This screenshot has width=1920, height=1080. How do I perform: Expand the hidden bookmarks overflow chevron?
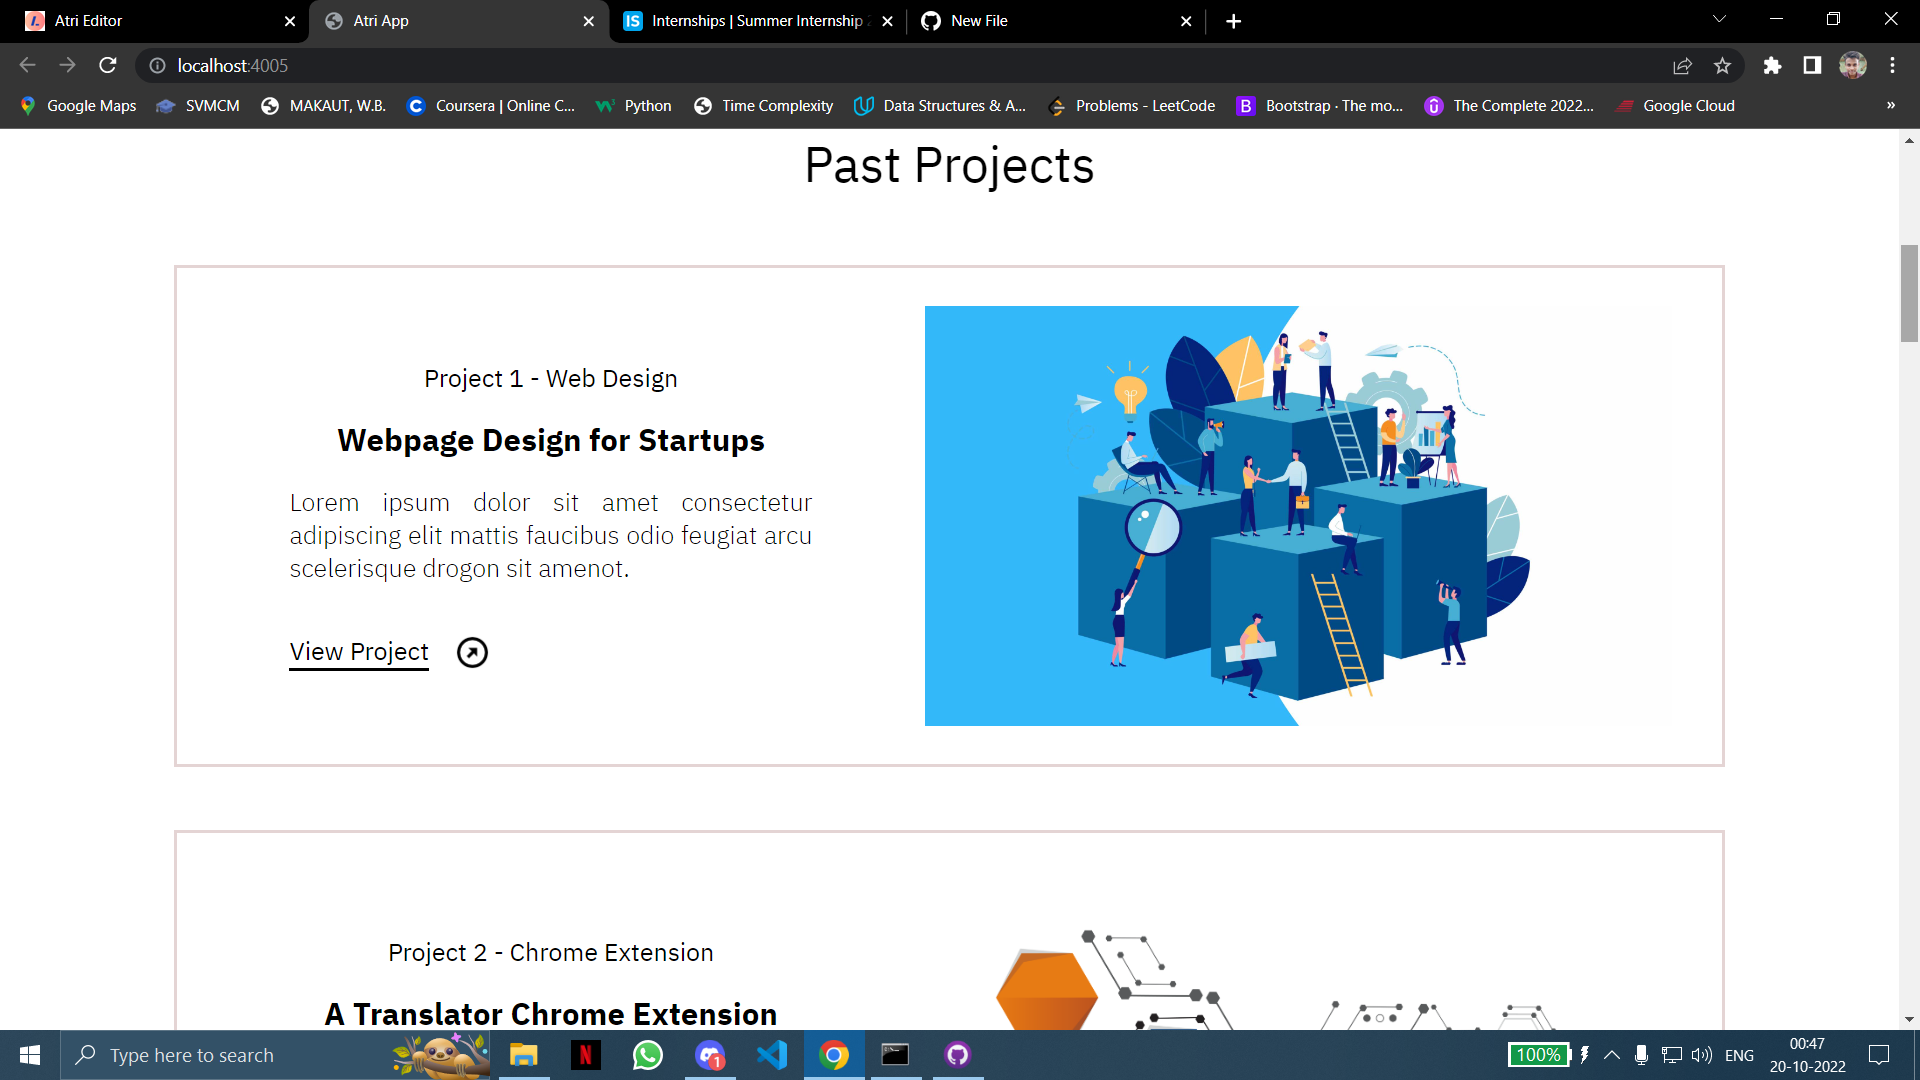pos(1889,105)
